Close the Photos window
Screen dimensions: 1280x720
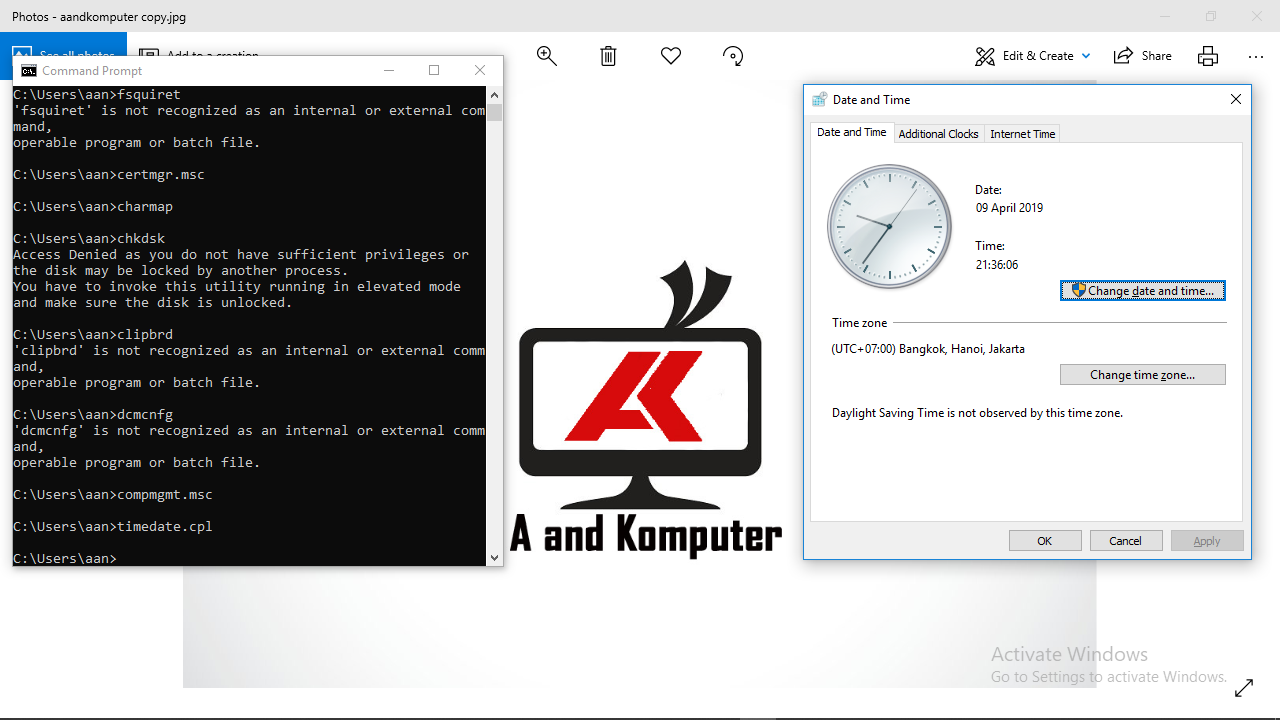[x=1257, y=16]
